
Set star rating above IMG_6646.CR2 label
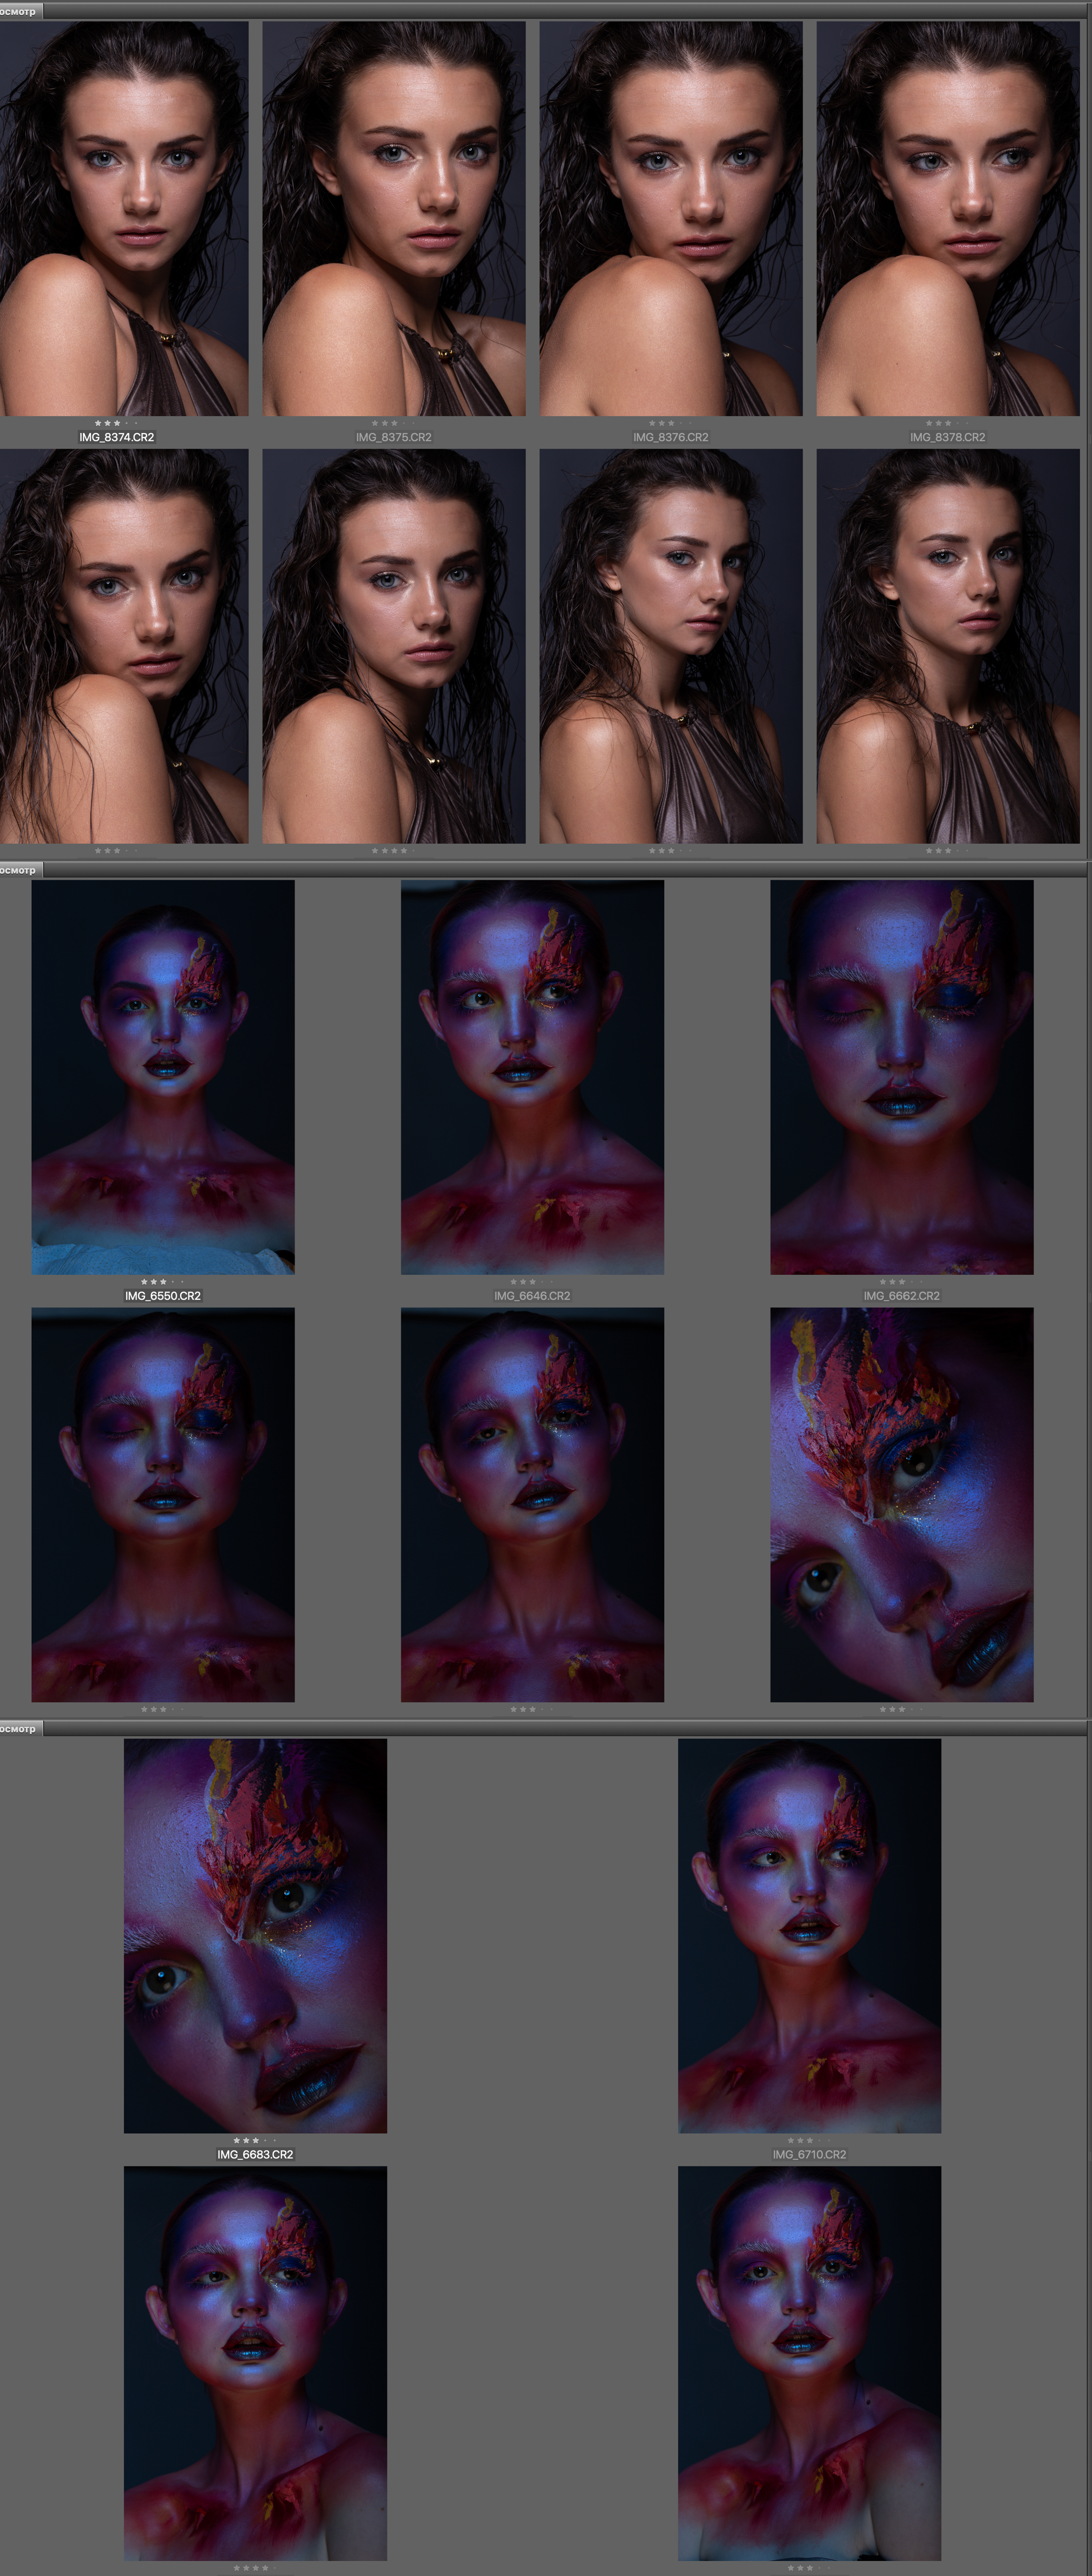532,1281
